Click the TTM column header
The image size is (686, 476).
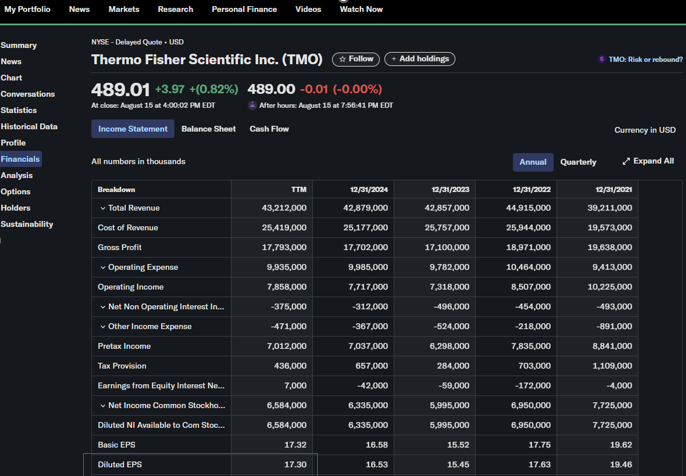click(299, 189)
